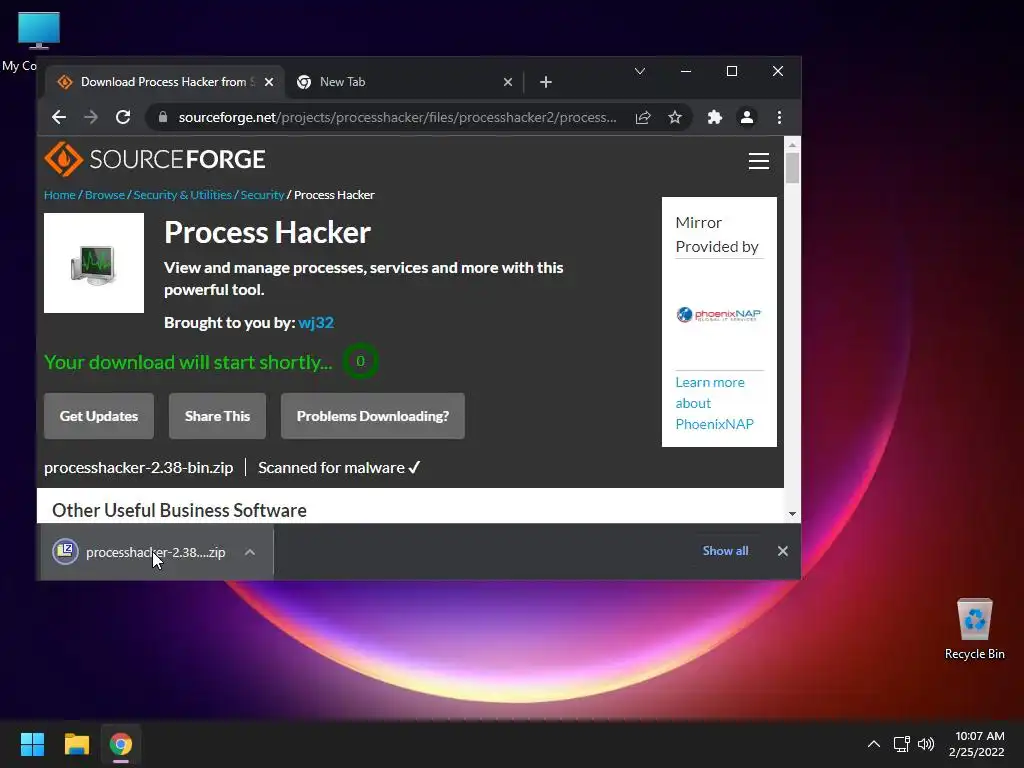The width and height of the screenshot is (1024, 768).
Task: Show hidden system tray icons
Action: click(x=873, y=744)
